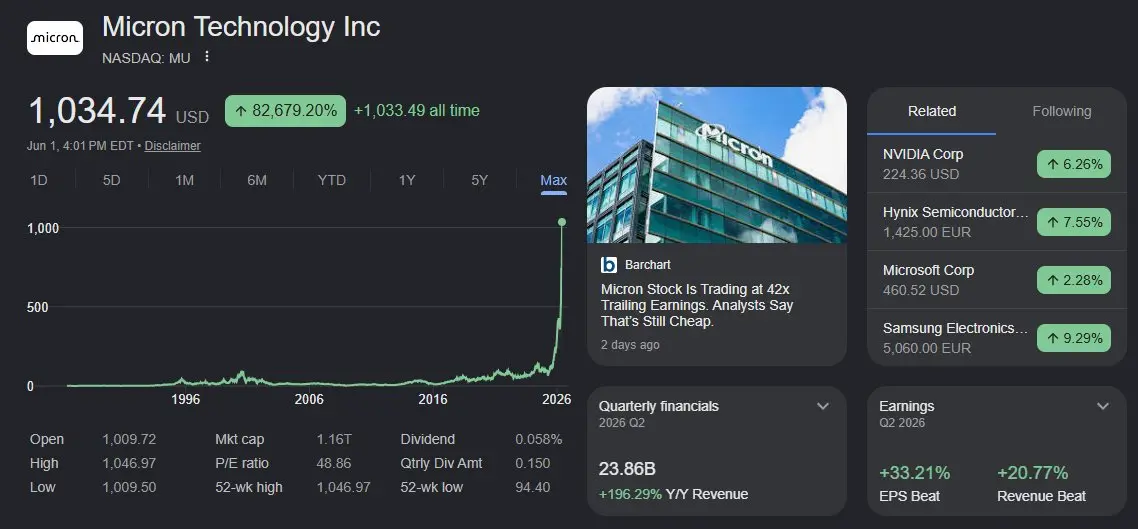Click Hynix's 7.55% gain badge

click(1073, 222)
